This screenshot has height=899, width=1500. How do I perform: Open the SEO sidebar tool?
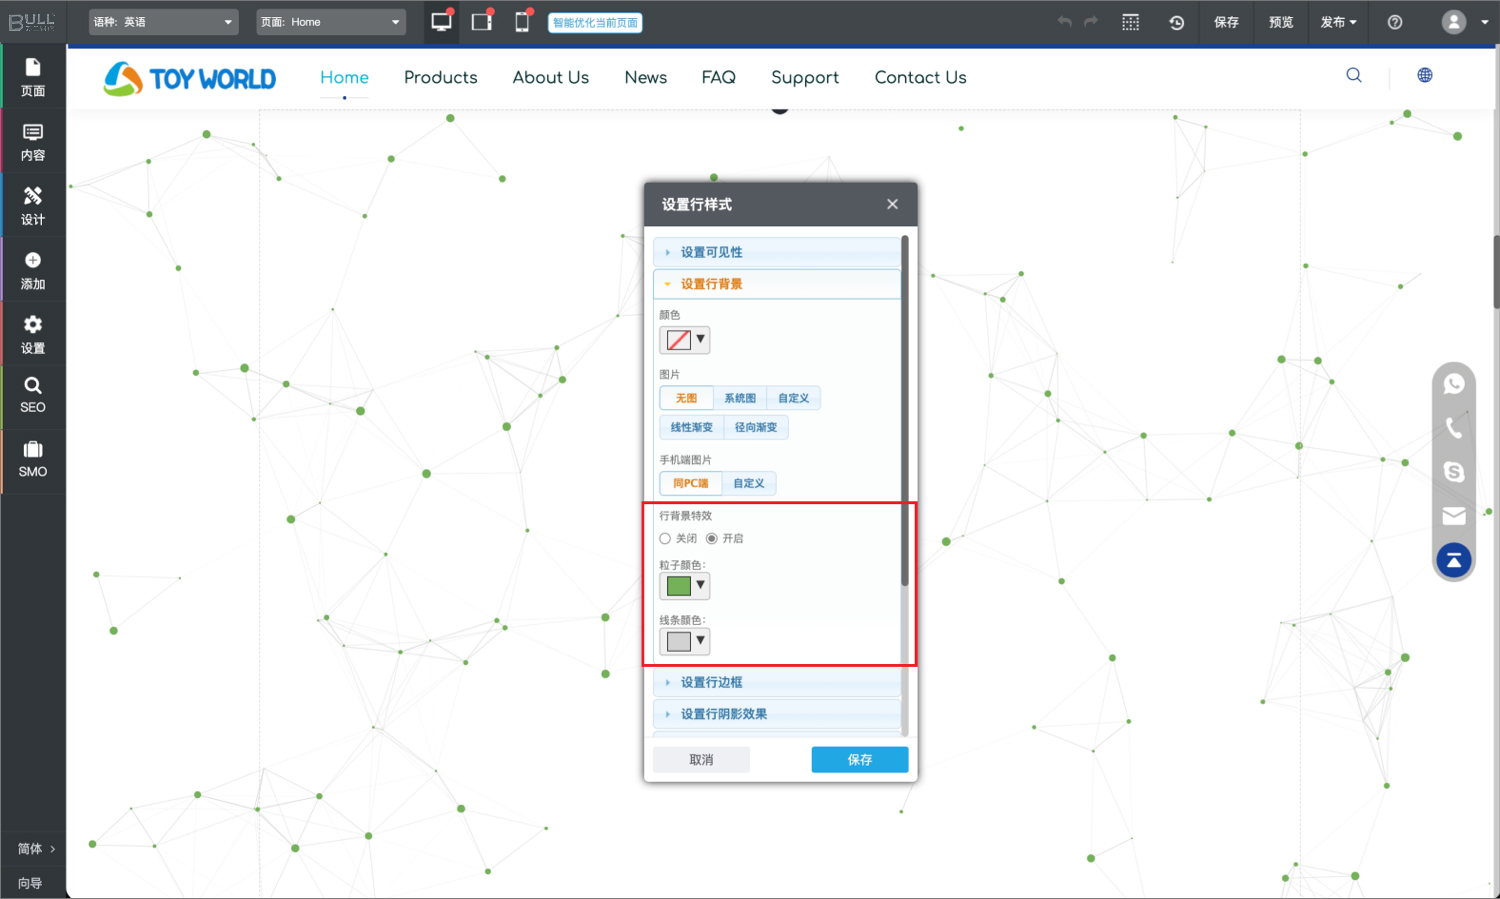pyautogui.click(x=33, y=394)
